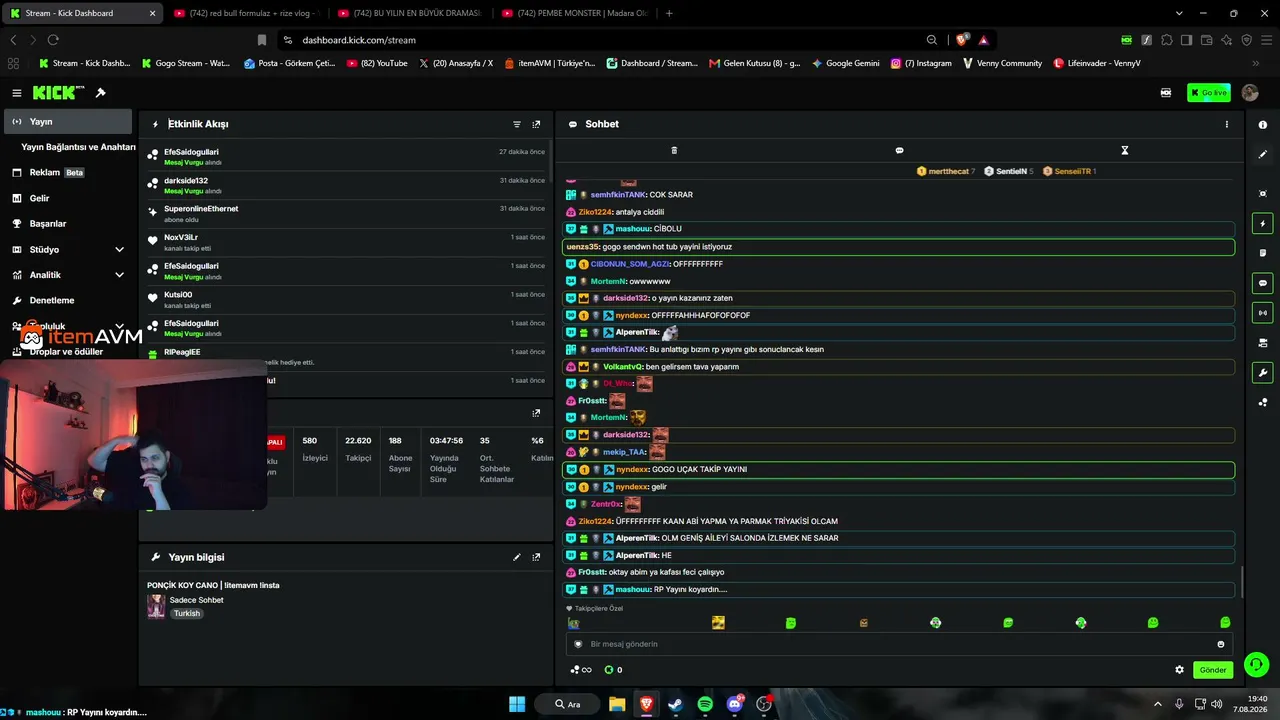The image size is (1280, 720).
Task: Click the Turkish language tag
Action: (x=187, y=613)
